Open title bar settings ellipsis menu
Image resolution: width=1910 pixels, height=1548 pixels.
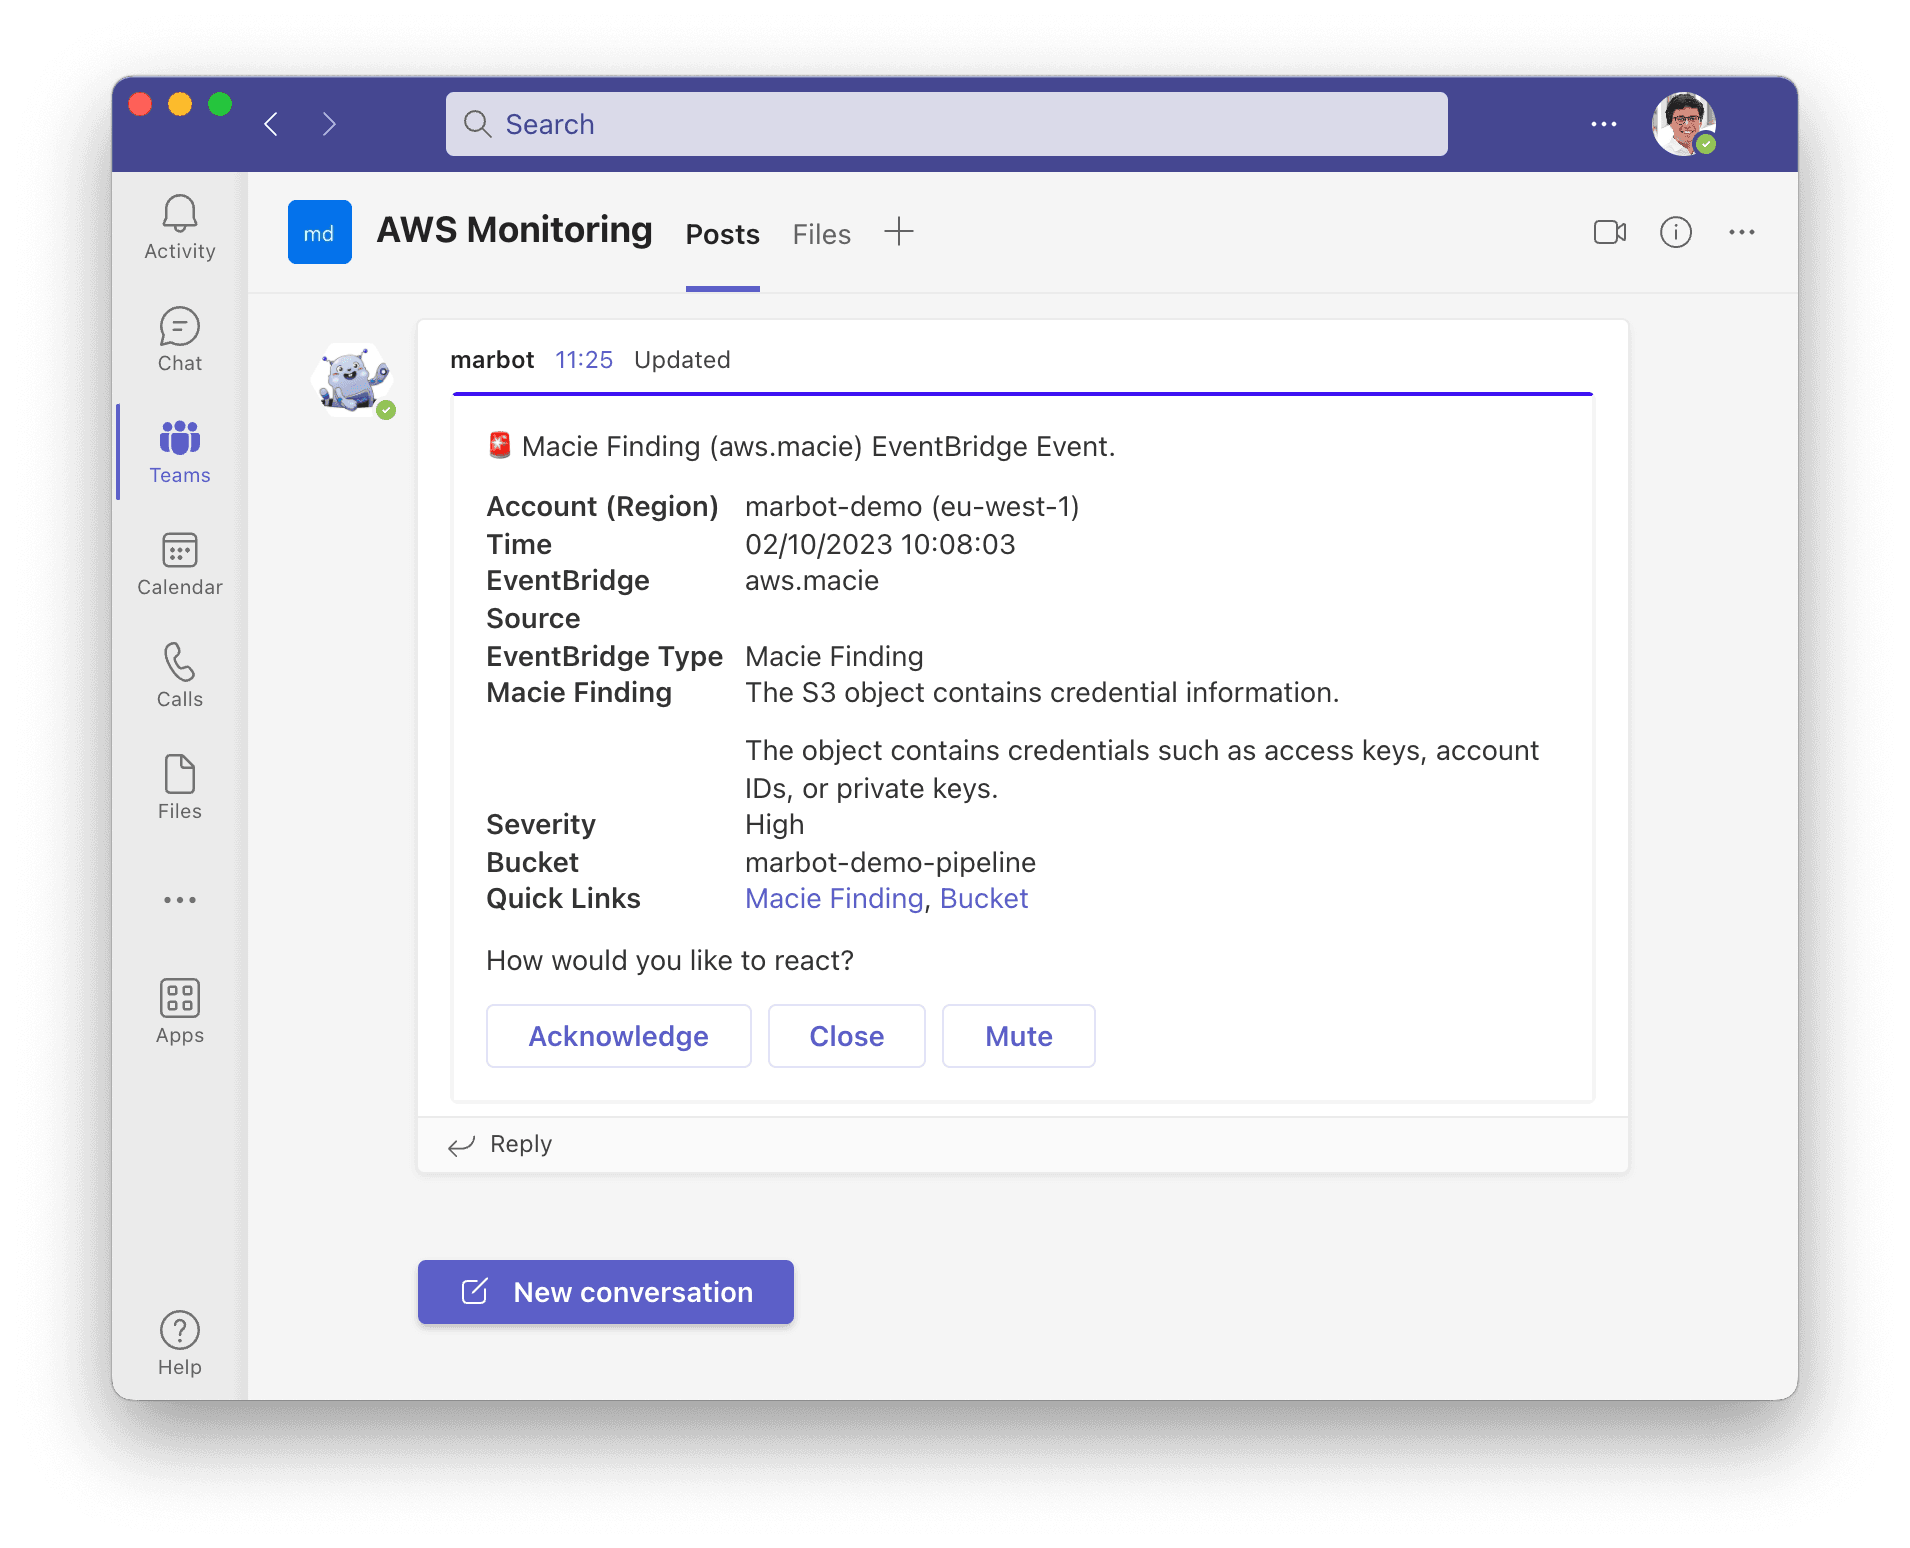pos(1604,124)
